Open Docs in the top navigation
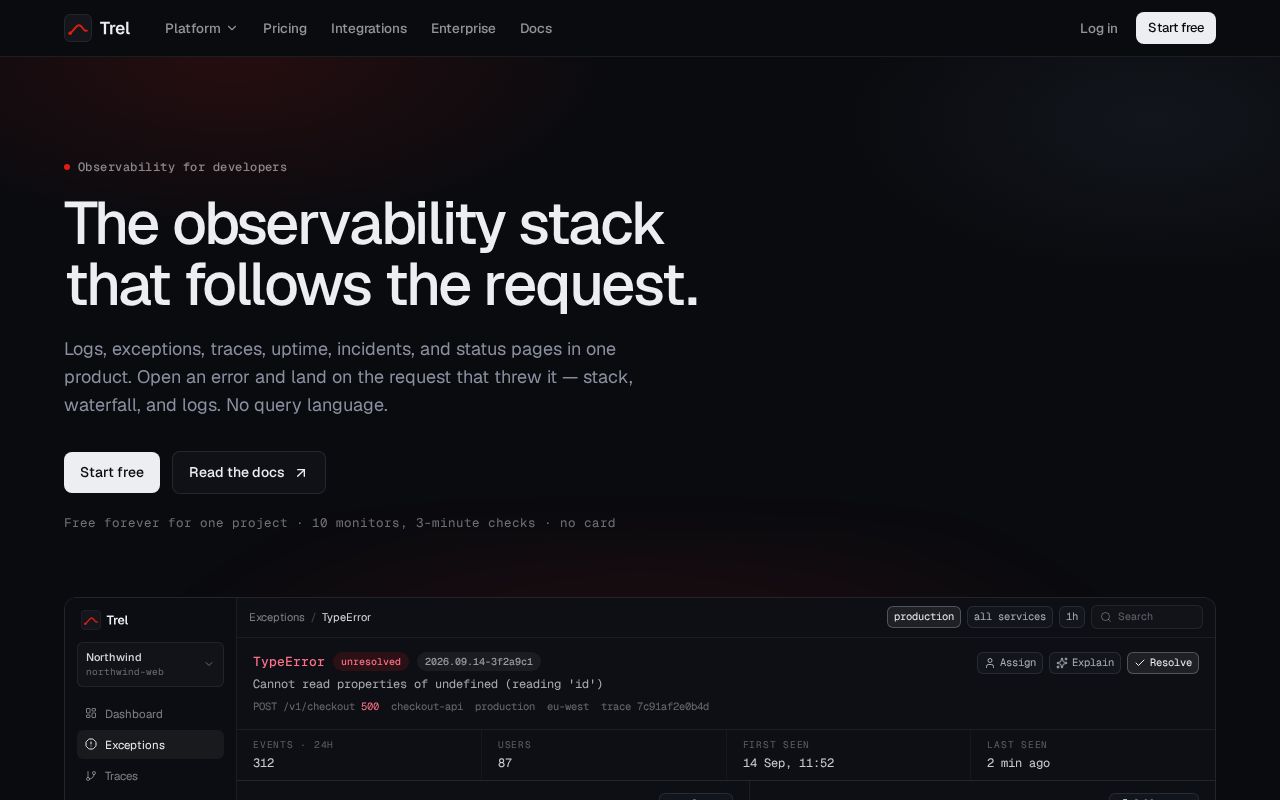The height and width of the screenshot is (800, 1280). coord(536,28)
